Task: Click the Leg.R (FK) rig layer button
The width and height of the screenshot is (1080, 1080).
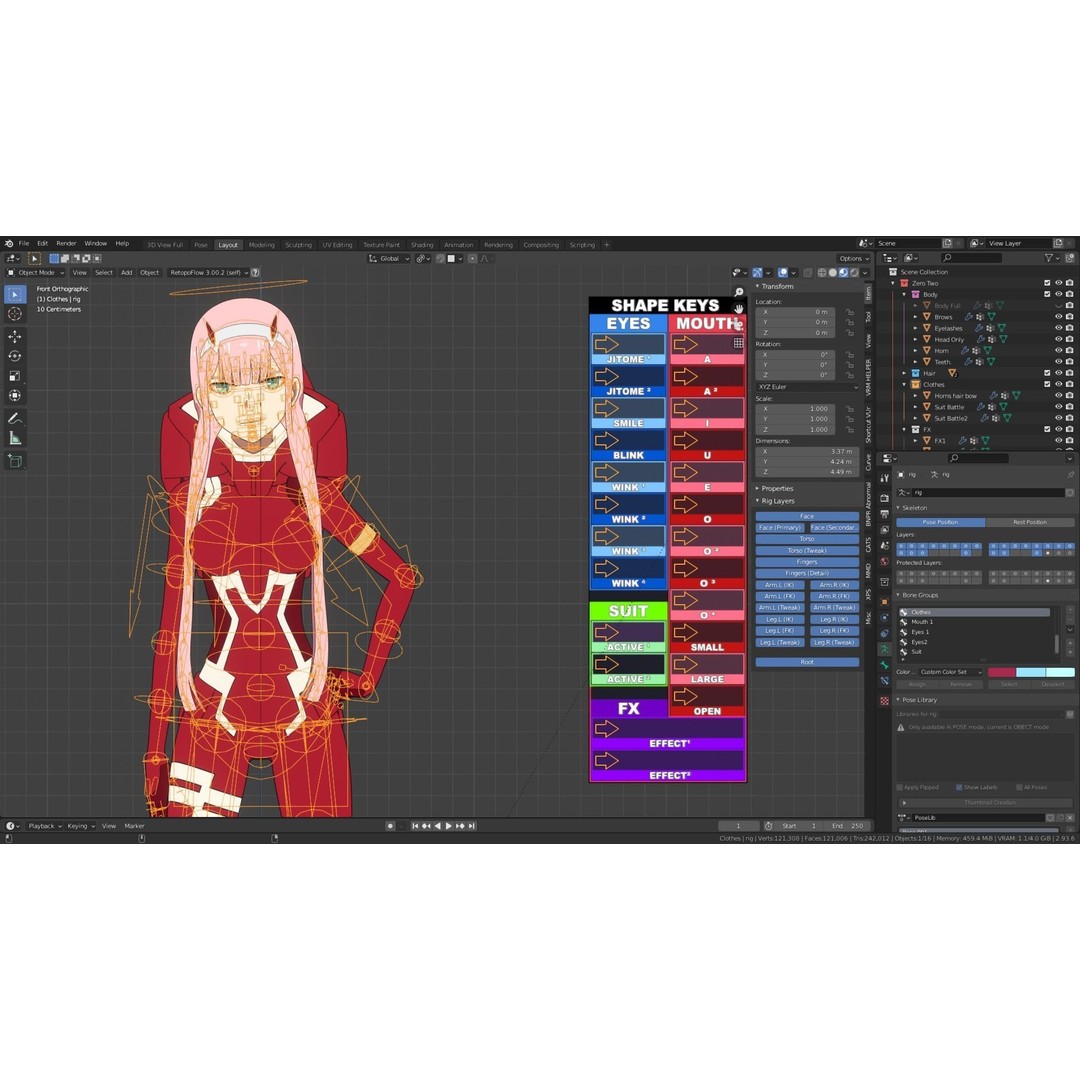Action: pyautogui.click(x=834, y=630)
